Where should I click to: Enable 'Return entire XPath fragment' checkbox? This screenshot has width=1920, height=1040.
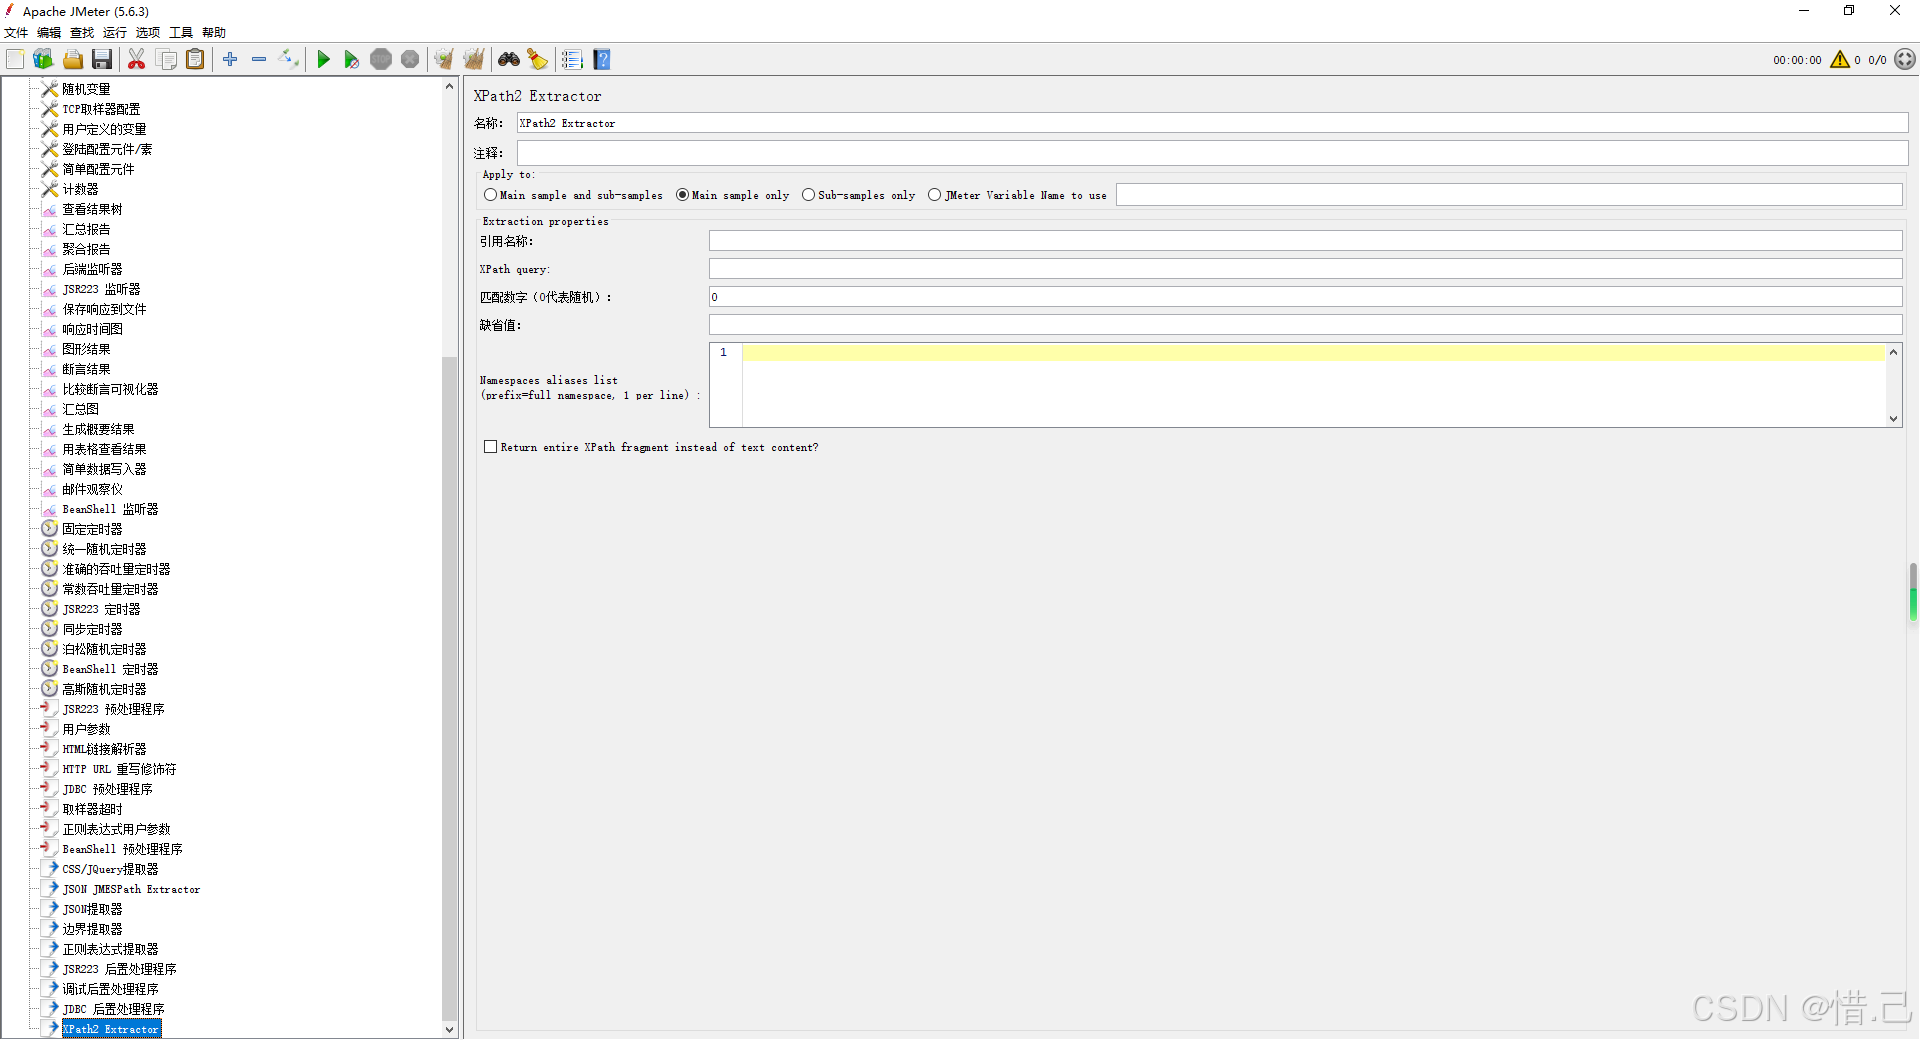coord(490,447)
